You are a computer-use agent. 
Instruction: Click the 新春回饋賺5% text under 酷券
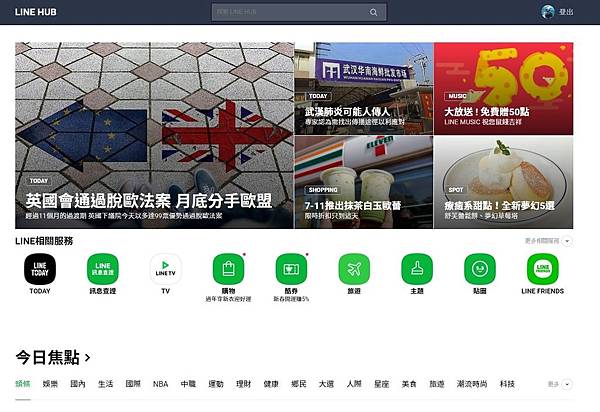[291, 299]
